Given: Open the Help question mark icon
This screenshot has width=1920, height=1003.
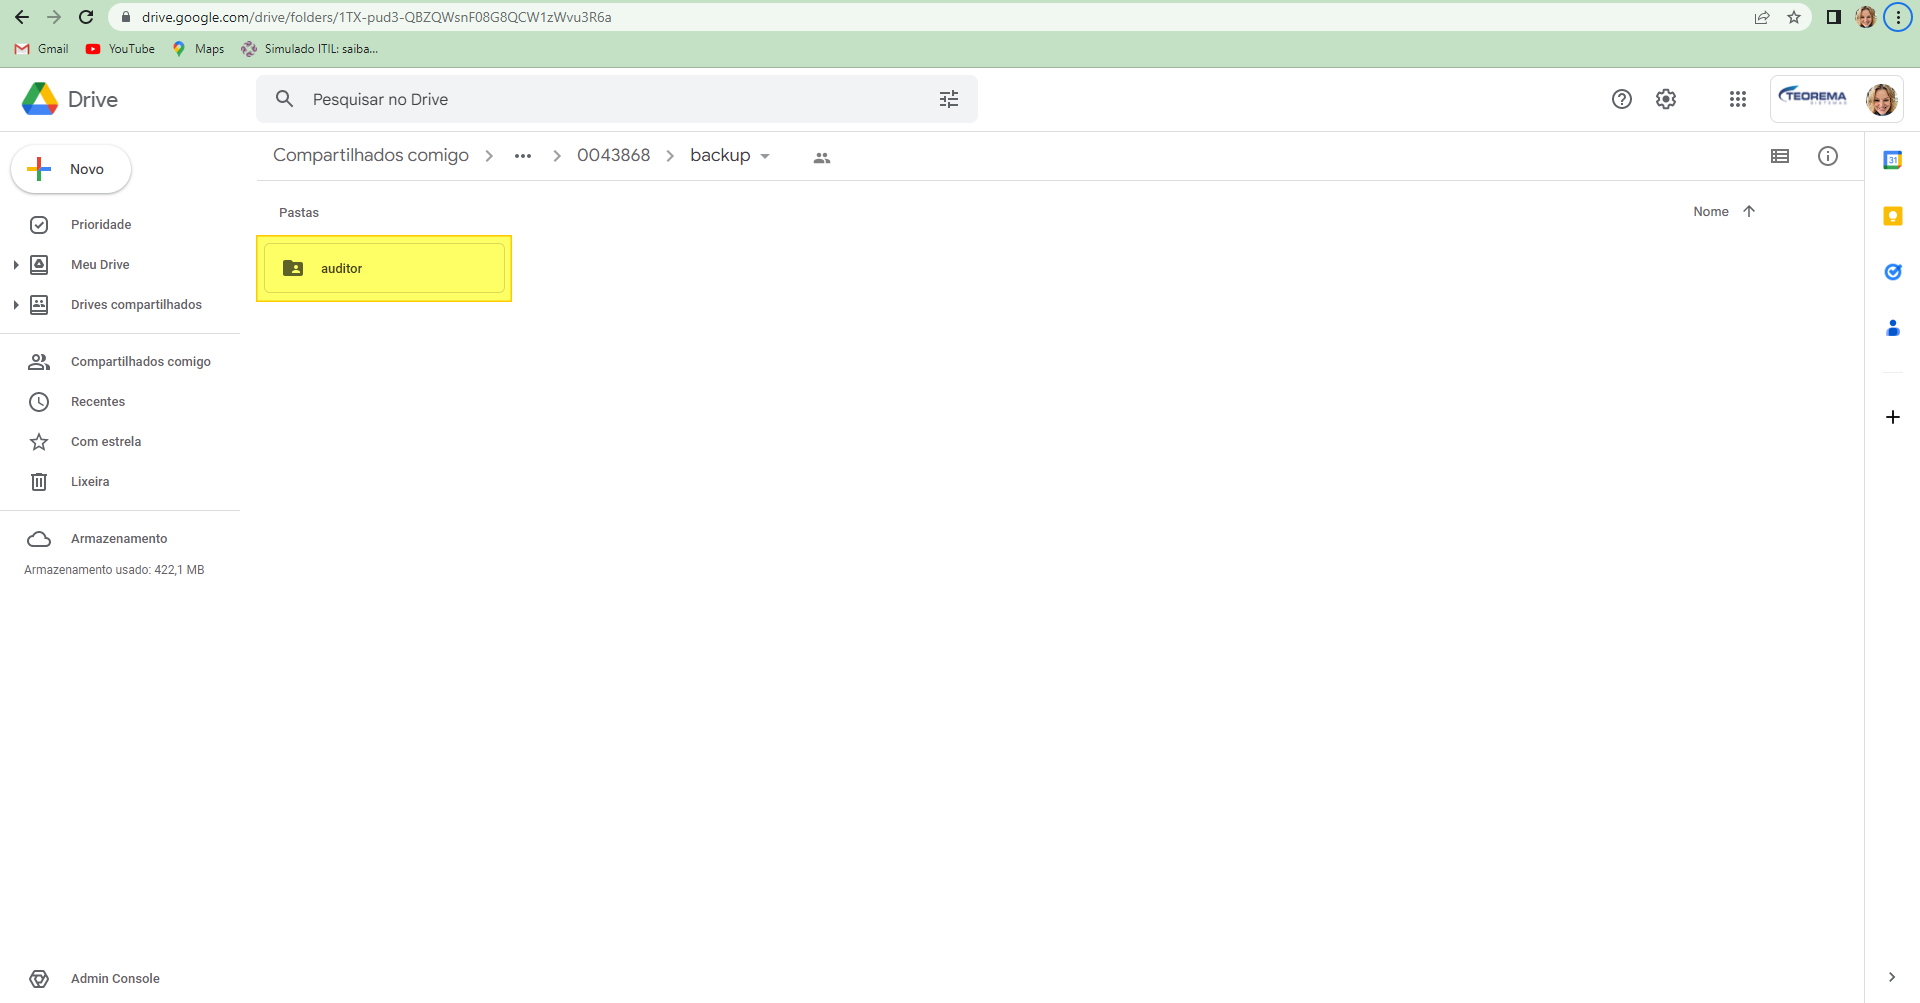Looking at the screenshot, I should coord(1622,99).
